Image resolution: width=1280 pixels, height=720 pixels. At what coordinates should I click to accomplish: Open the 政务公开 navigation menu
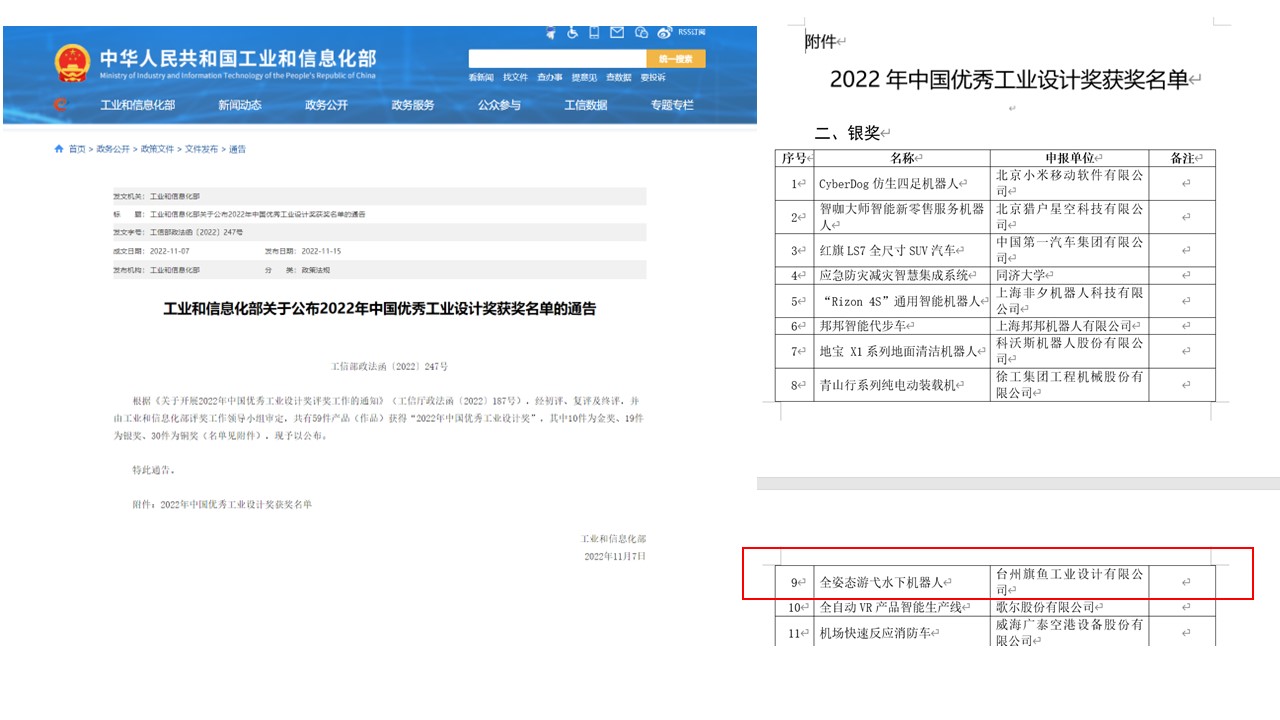pyautogui.click(x=327, y=105)
